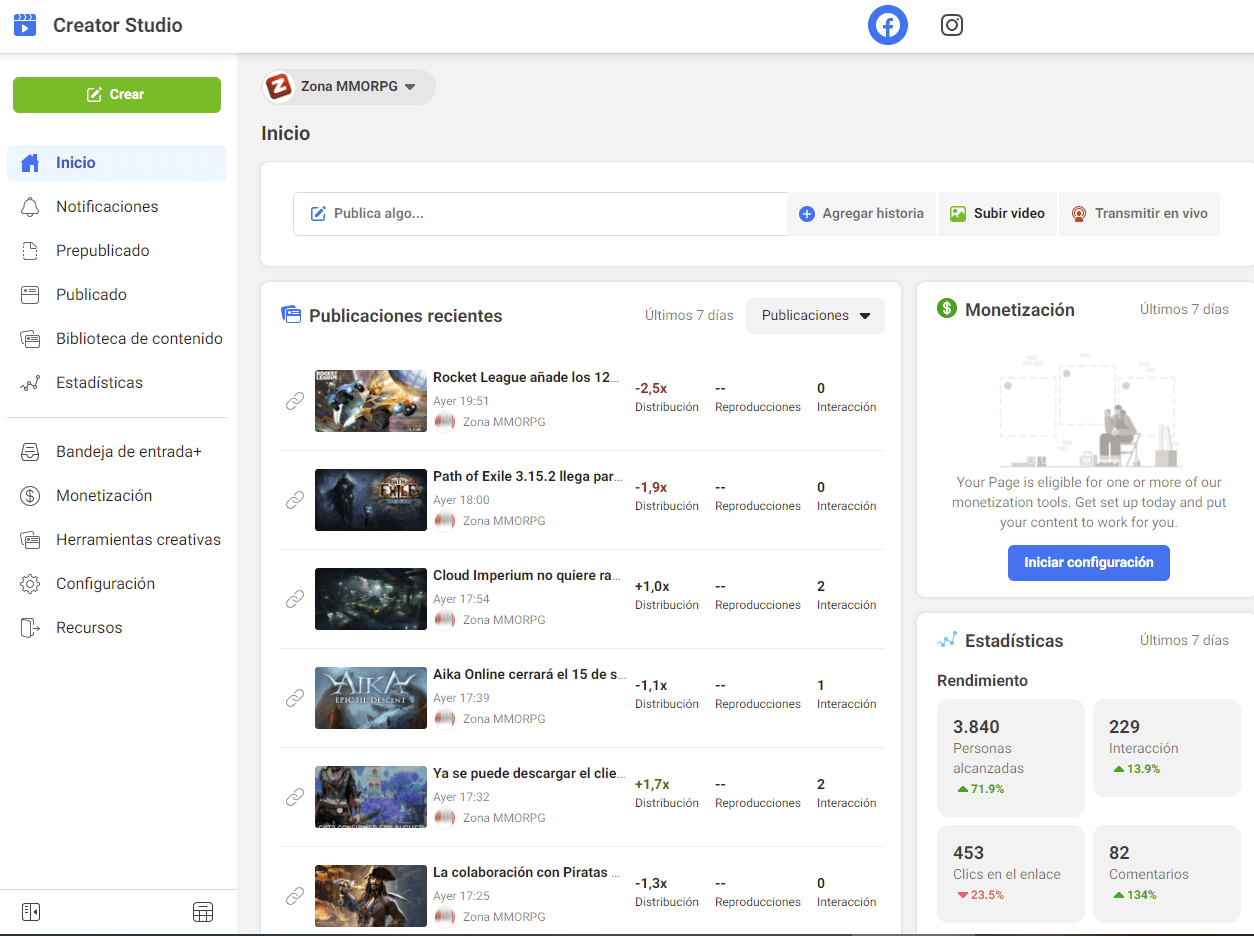Screen dimensions: 1254x936
Task: Click the Iniciar configuración button
Action: point(1088,563)
